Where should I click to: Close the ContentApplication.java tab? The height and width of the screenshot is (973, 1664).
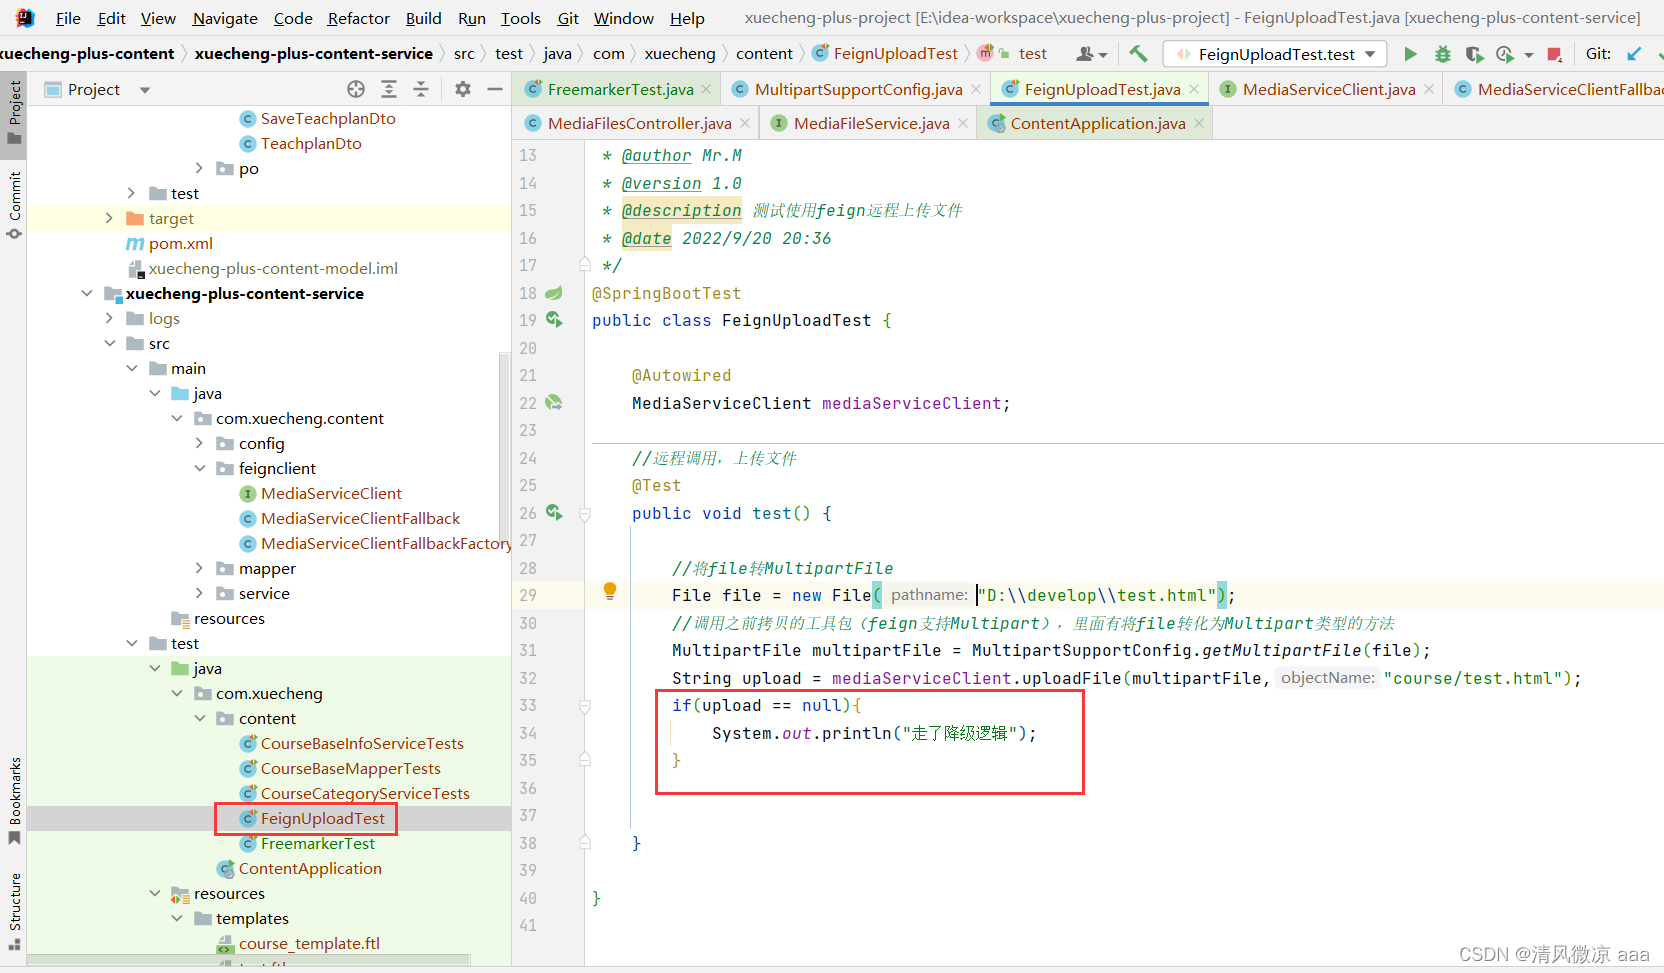[1199, 123]
